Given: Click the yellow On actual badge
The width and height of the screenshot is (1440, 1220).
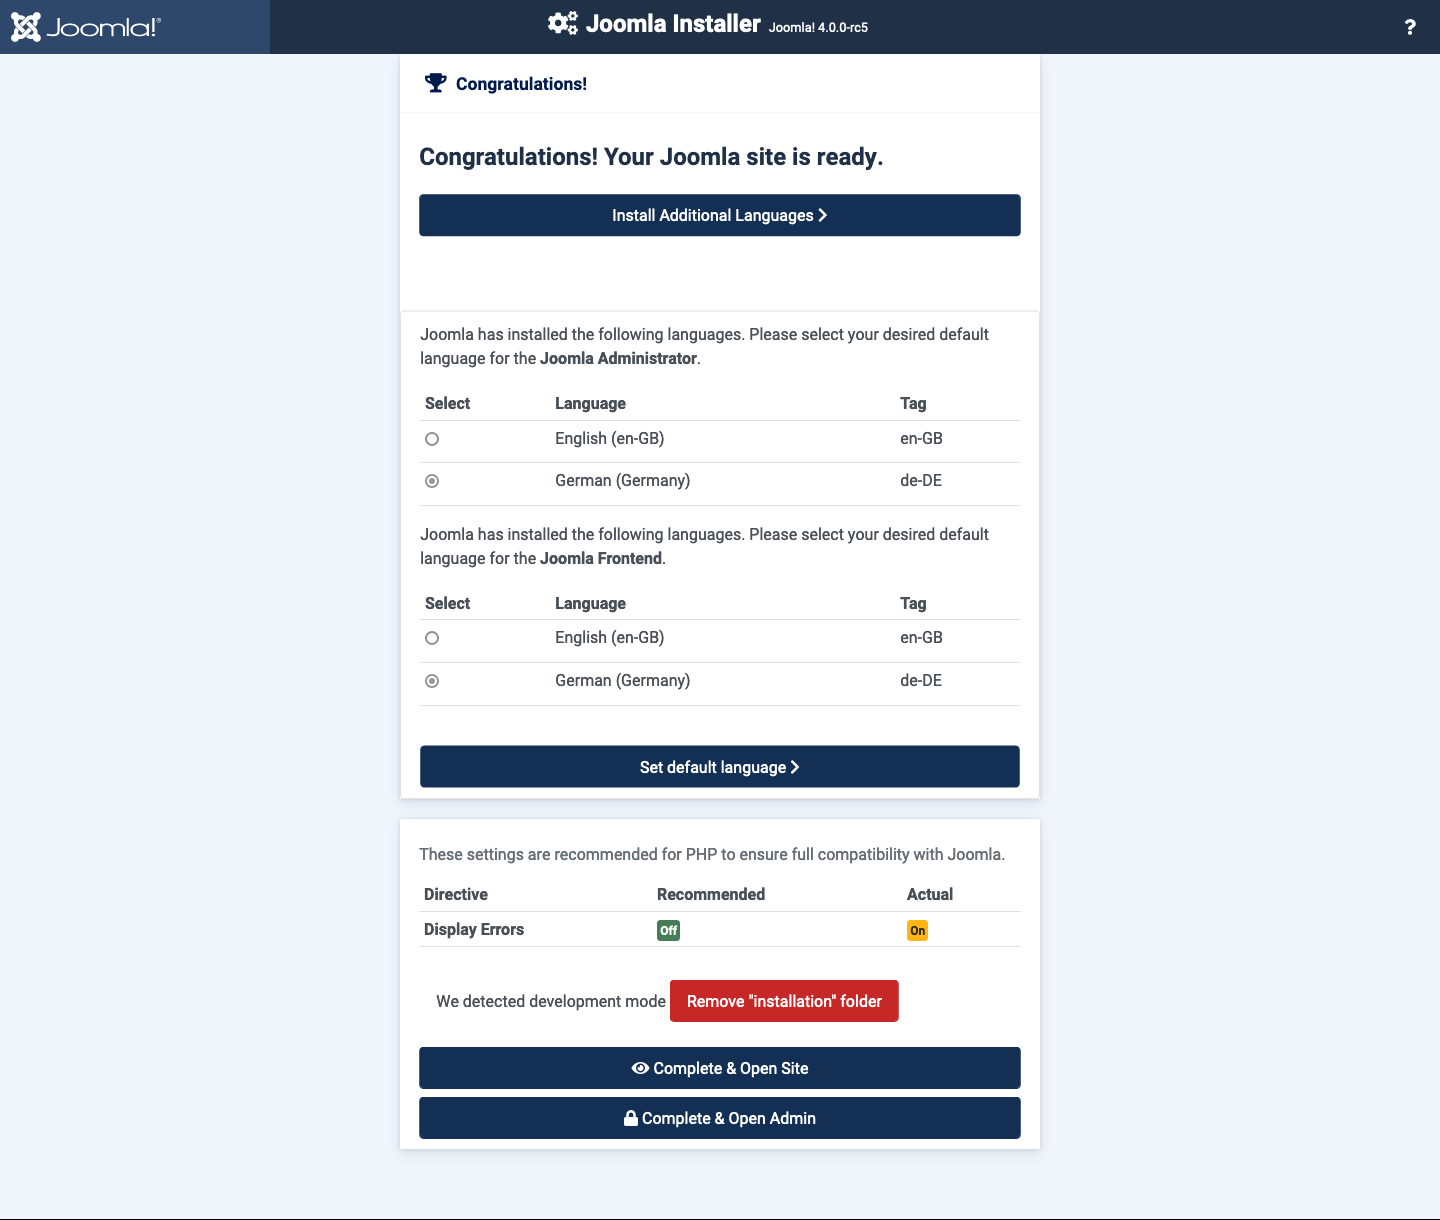Looking at the screenshot, I should (x=917, y=930).
